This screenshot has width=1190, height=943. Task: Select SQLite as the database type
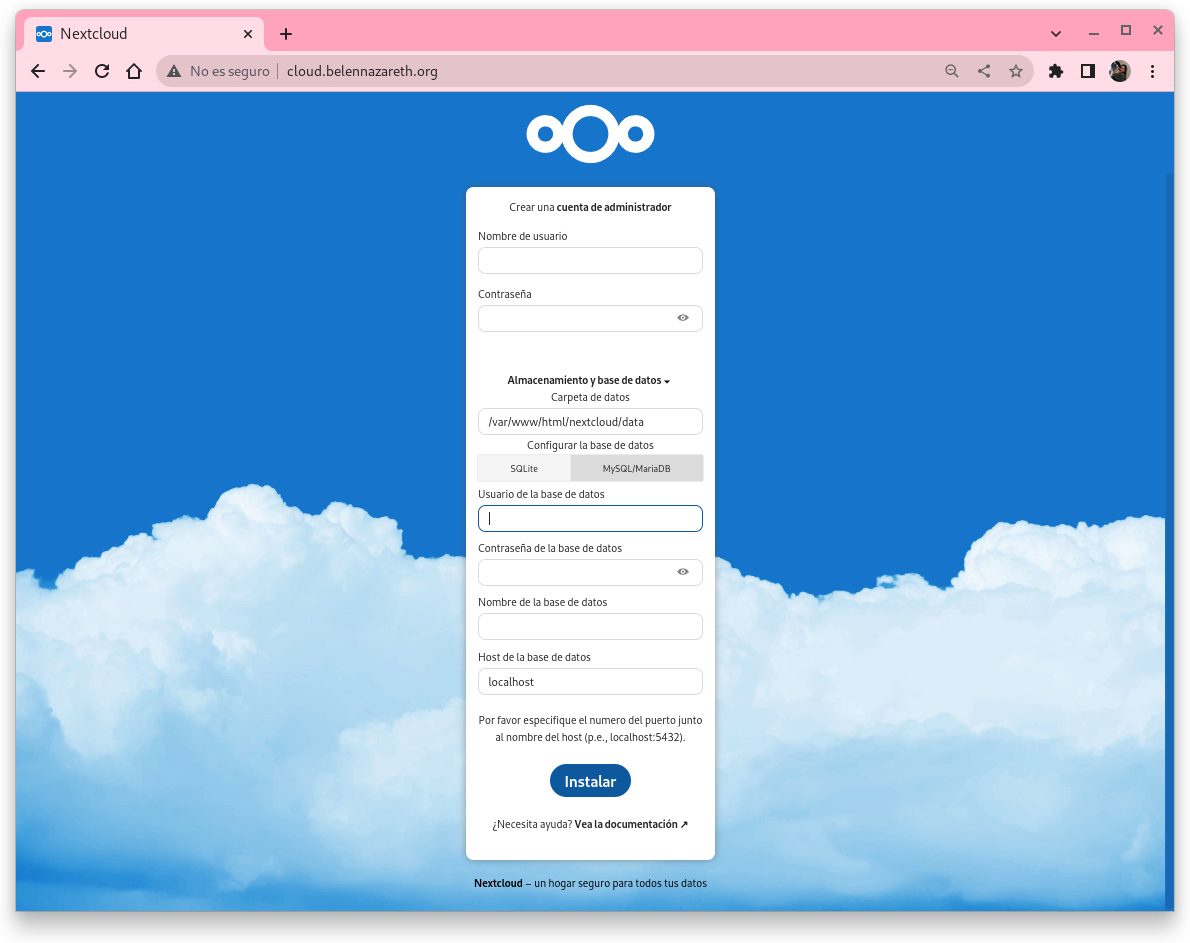point(524,468)
